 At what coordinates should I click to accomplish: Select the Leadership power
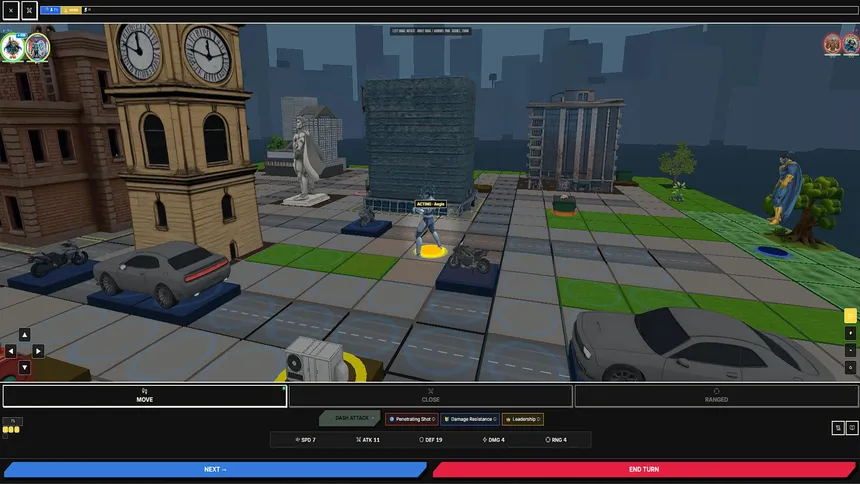click(x=523, y=419)
